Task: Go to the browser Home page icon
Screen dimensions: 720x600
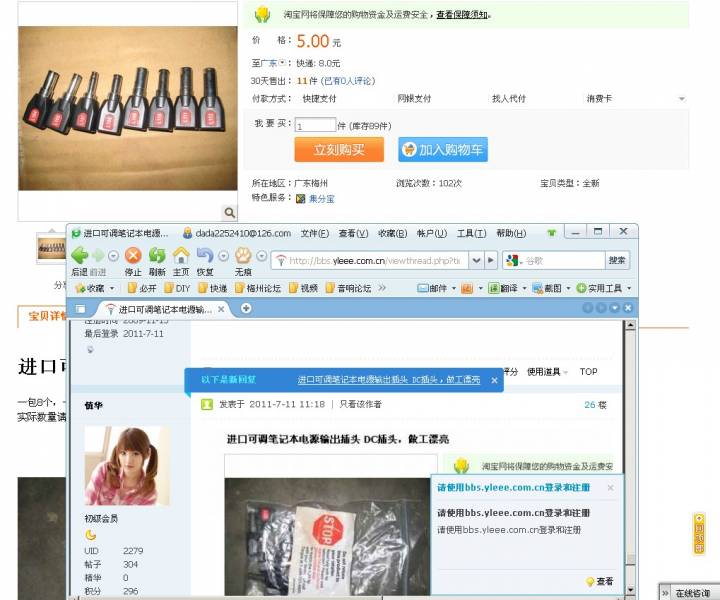Action: pyautogui.click(x=181, y=256)
